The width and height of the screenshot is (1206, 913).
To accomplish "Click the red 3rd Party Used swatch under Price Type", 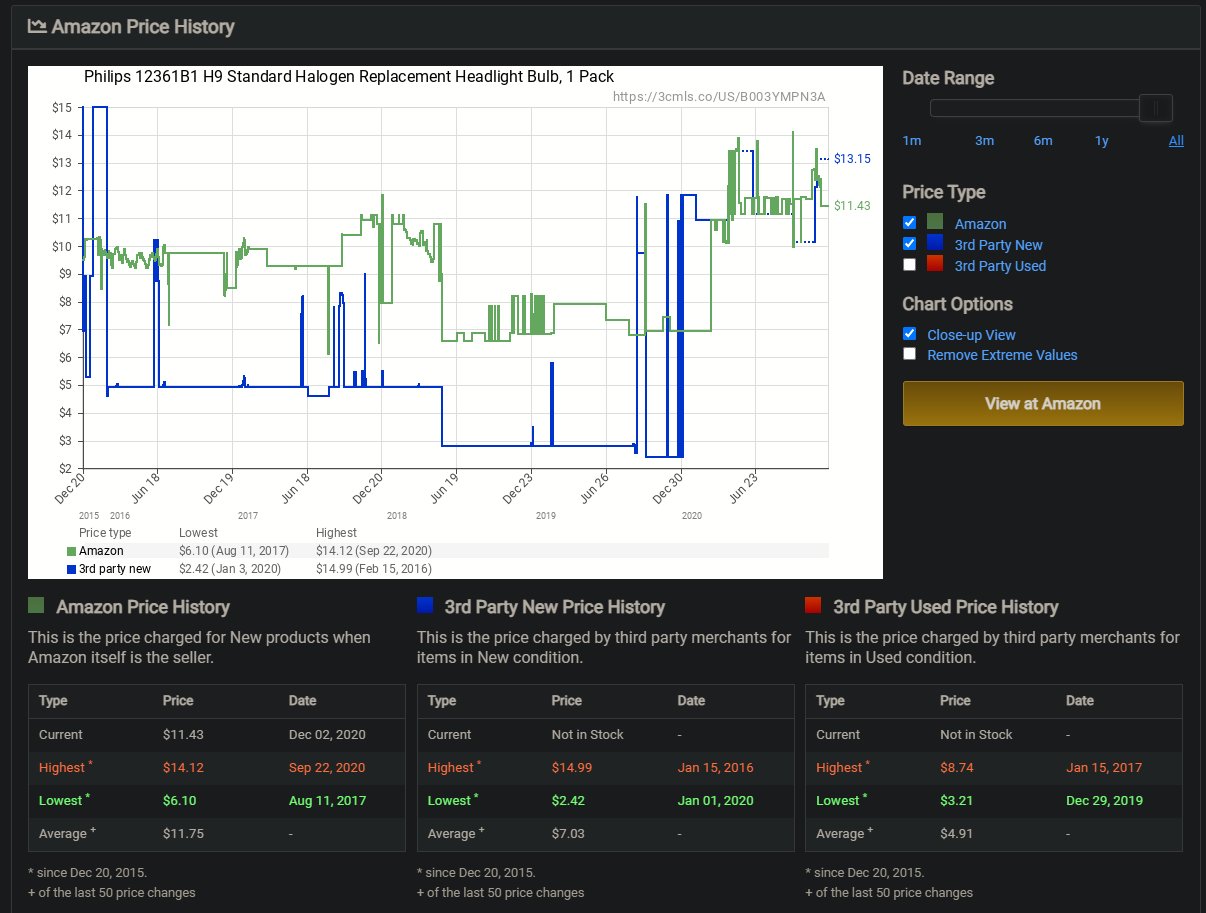I will tap(935, 265).
